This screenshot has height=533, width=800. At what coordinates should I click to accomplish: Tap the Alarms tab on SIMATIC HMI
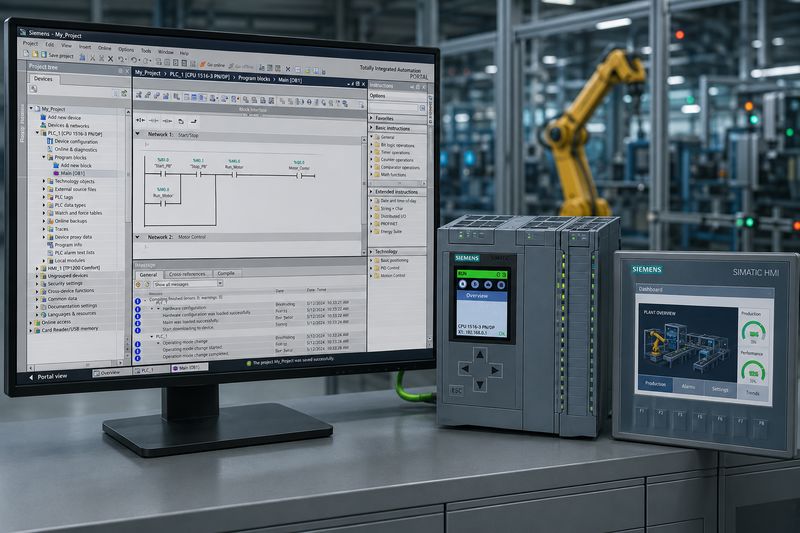pyautogui.click(x=688, y=386)
